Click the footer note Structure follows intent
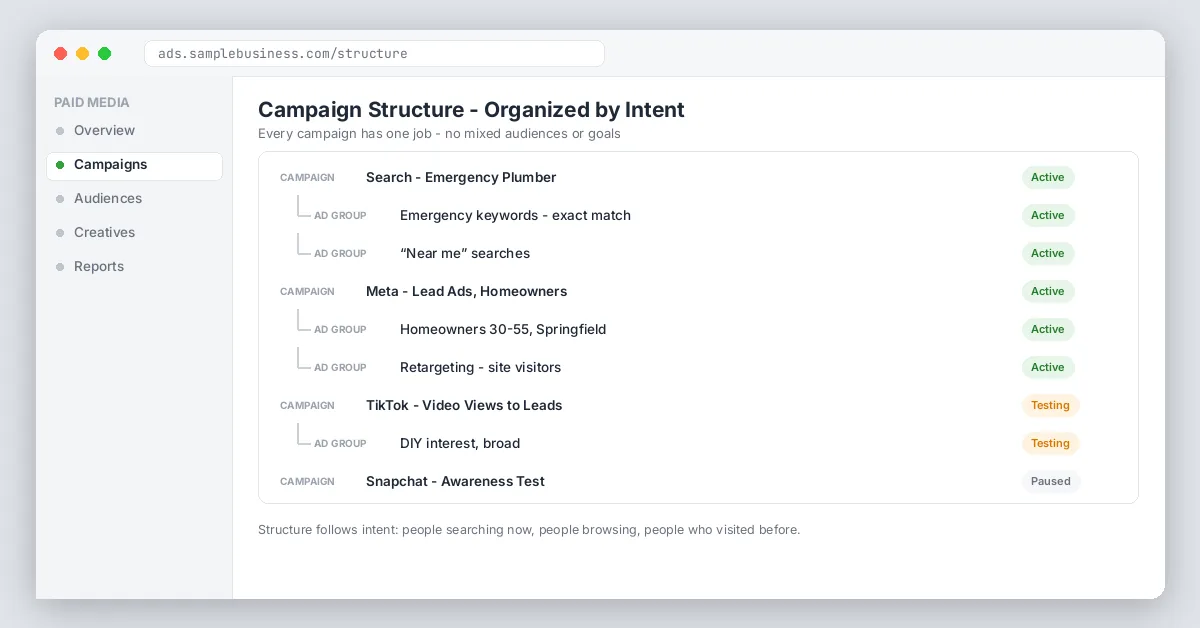This screenshot has width=1200, height=628. tap(529, 530)
